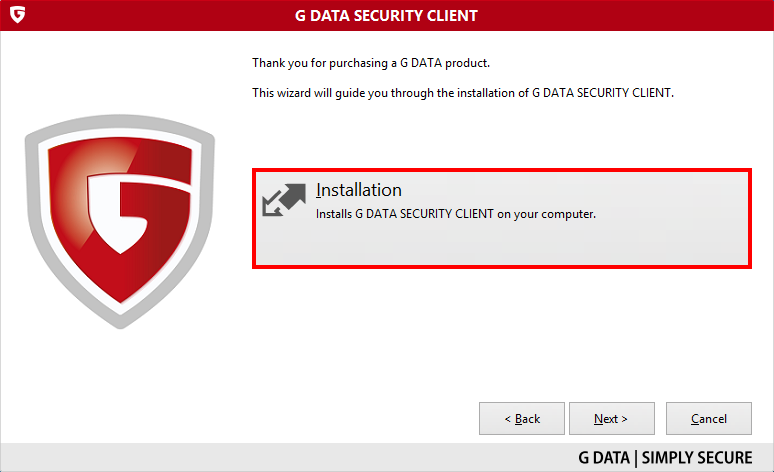Image resolution: width=774 pixels, height=472 pixels.
Task: Click empty red title bar right of the title
Action: [x=640, y=16]
